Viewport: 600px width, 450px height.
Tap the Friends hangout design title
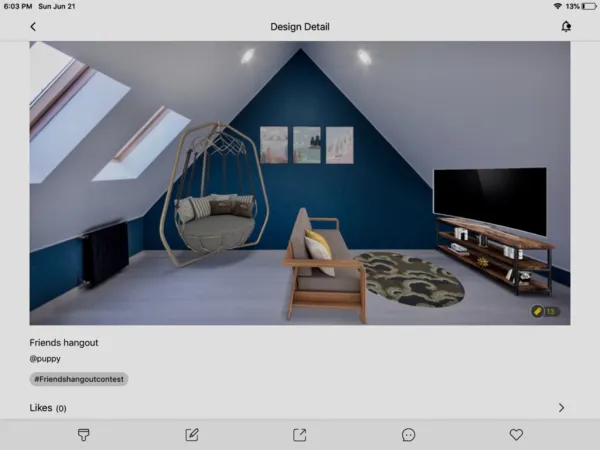(x=64, y=342)
